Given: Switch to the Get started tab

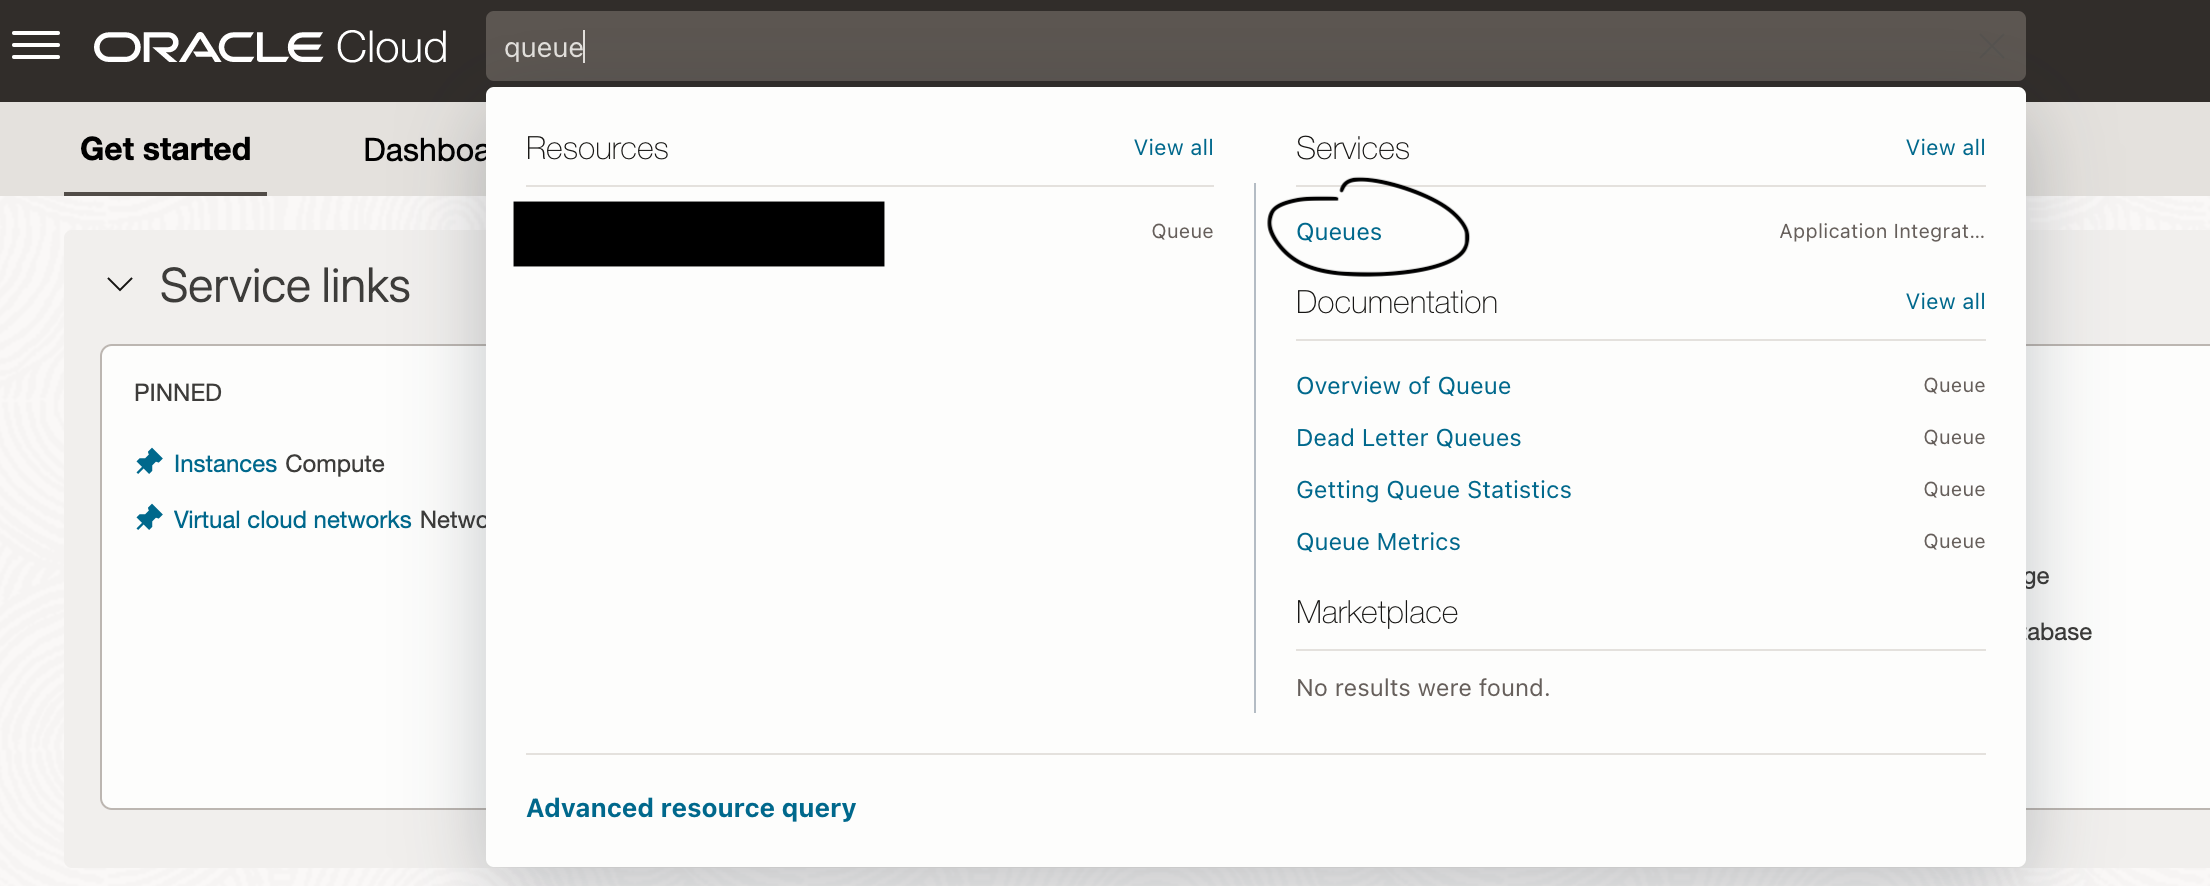Looking at the screenshot, I should (165, 149).
